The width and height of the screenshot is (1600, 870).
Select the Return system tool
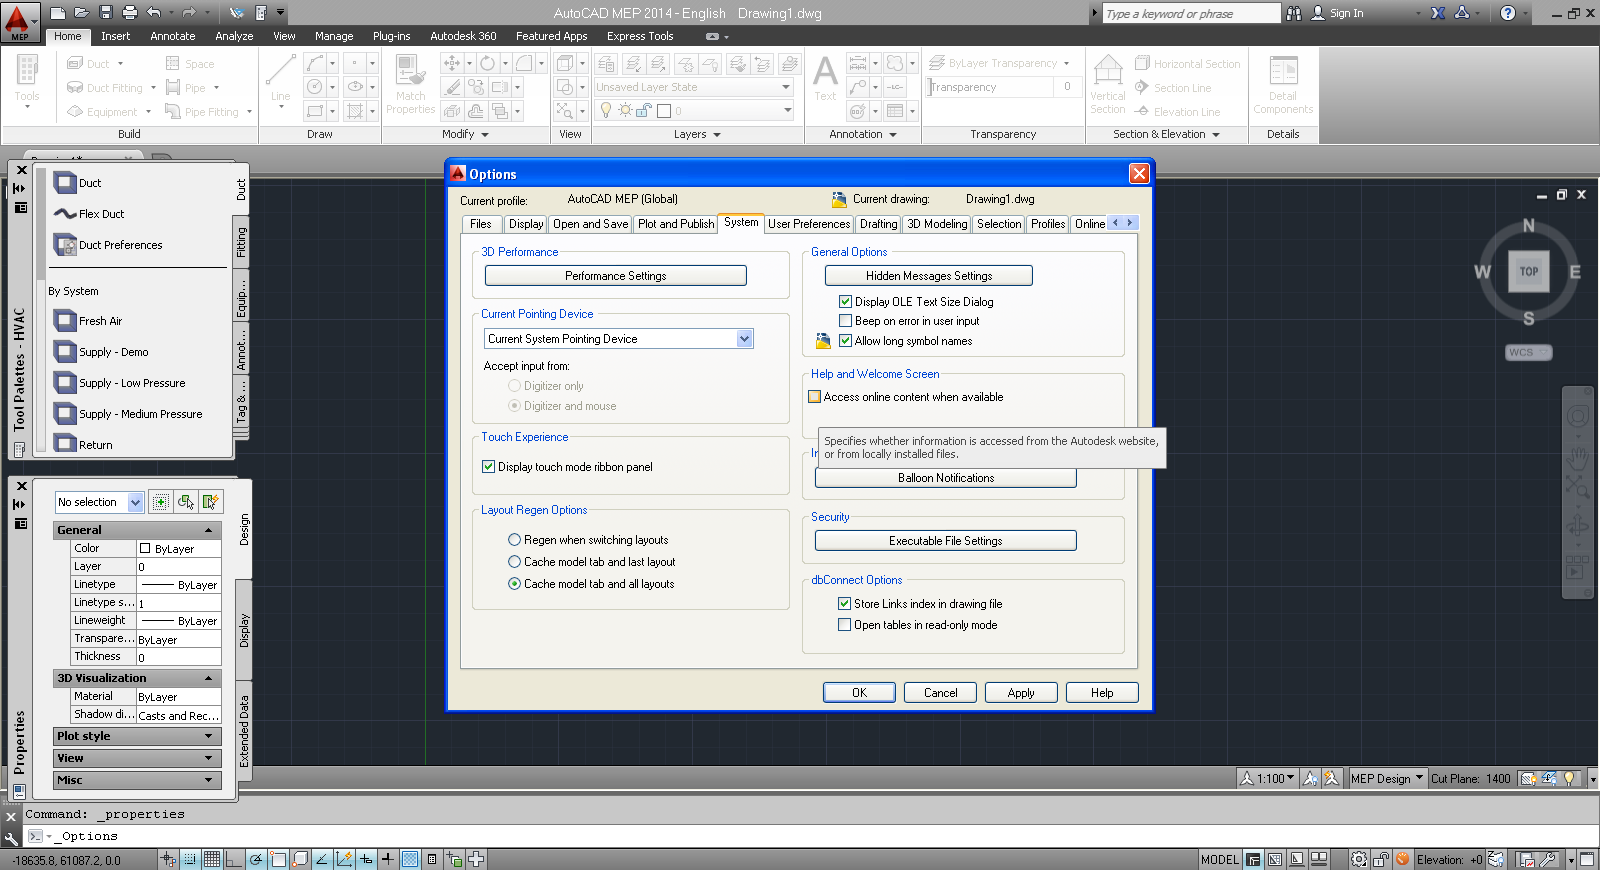point(84,445)
